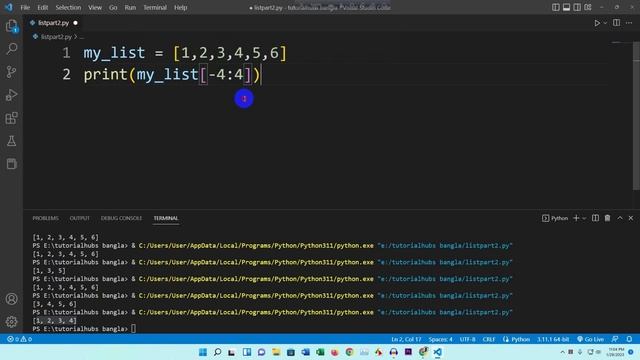640x360 pixels.
Task: Click listpart2.py in the breadcrumb
Action: pyautogui.click(x=56, y=37)
